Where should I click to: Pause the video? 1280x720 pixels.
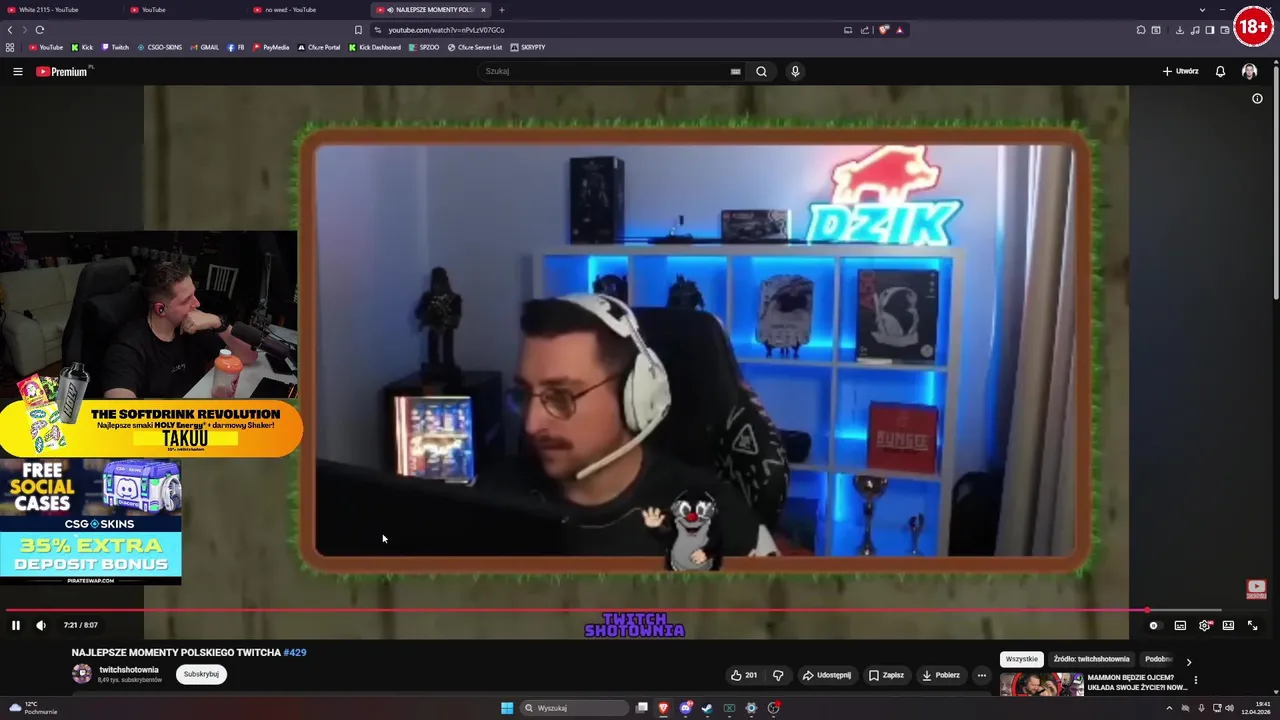16,625
